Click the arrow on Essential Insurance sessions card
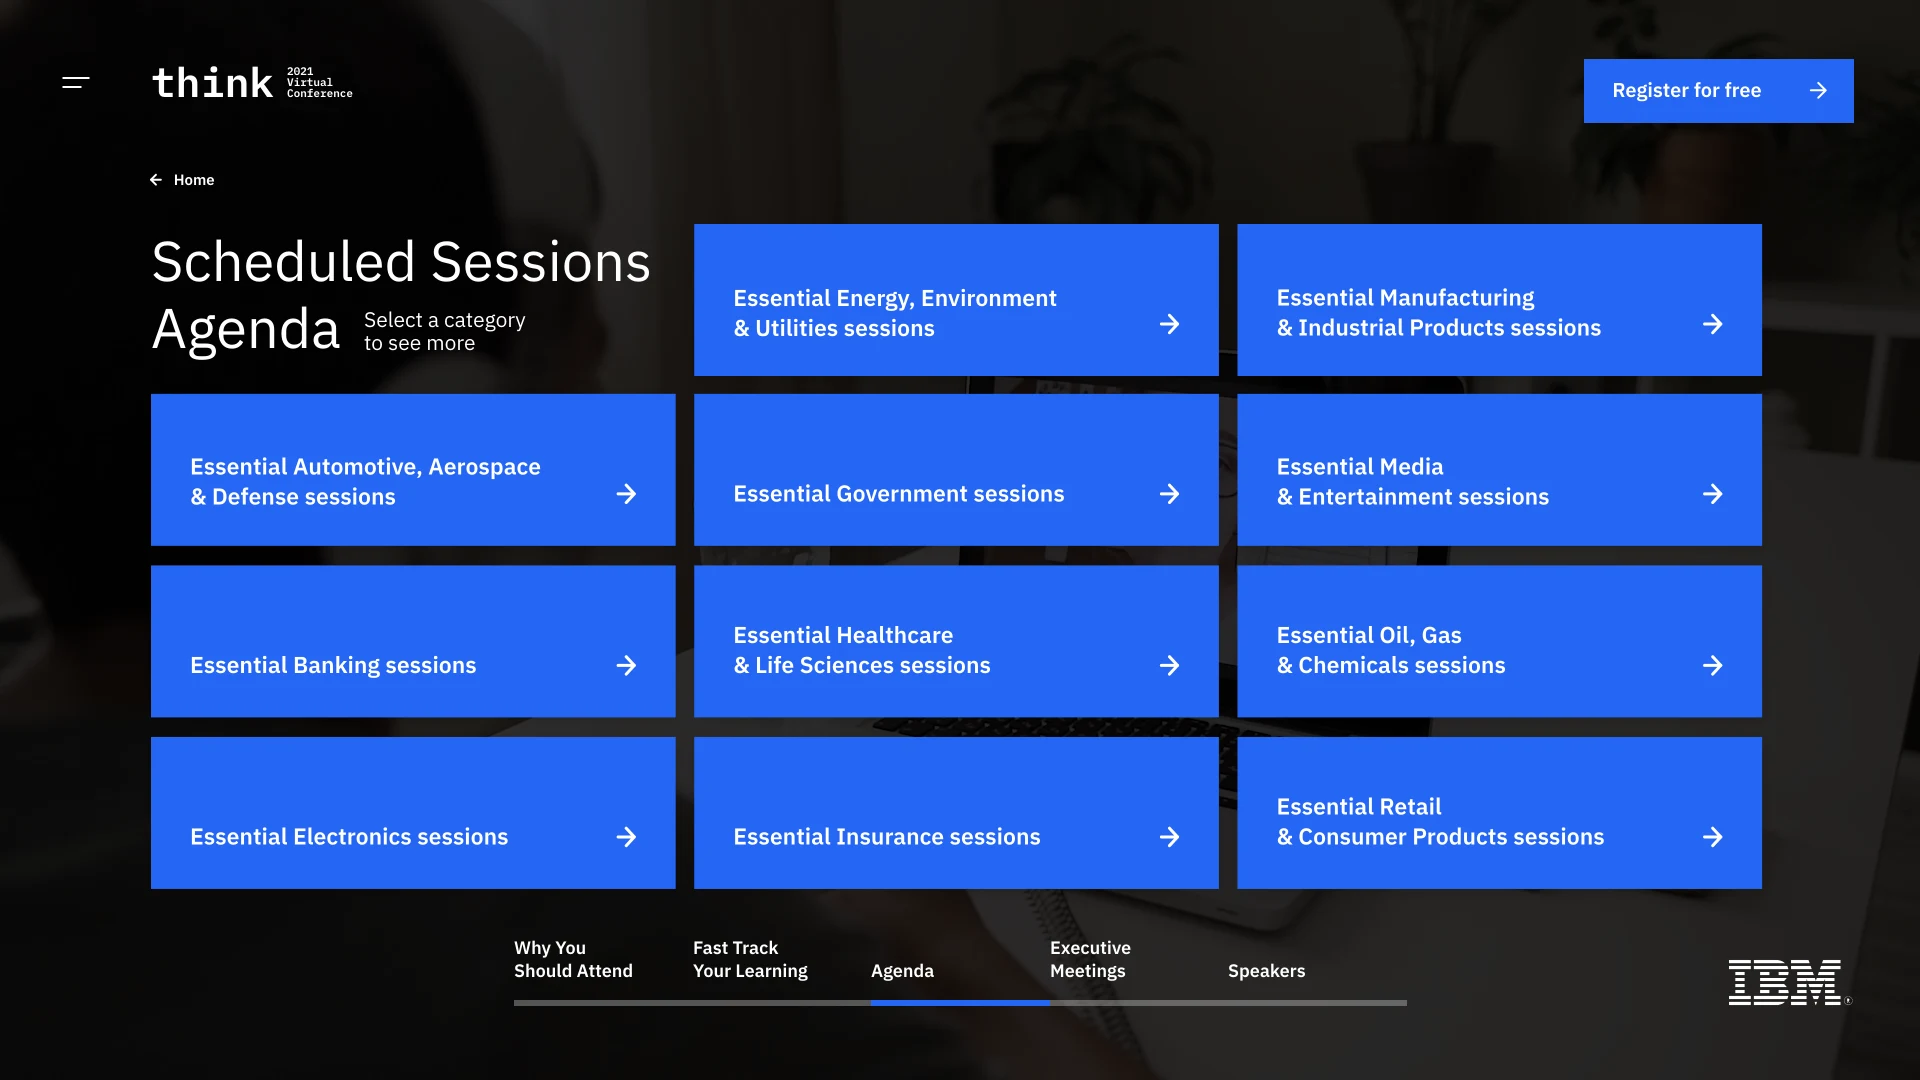1920x1080 pixels. tap(1169, 837)
